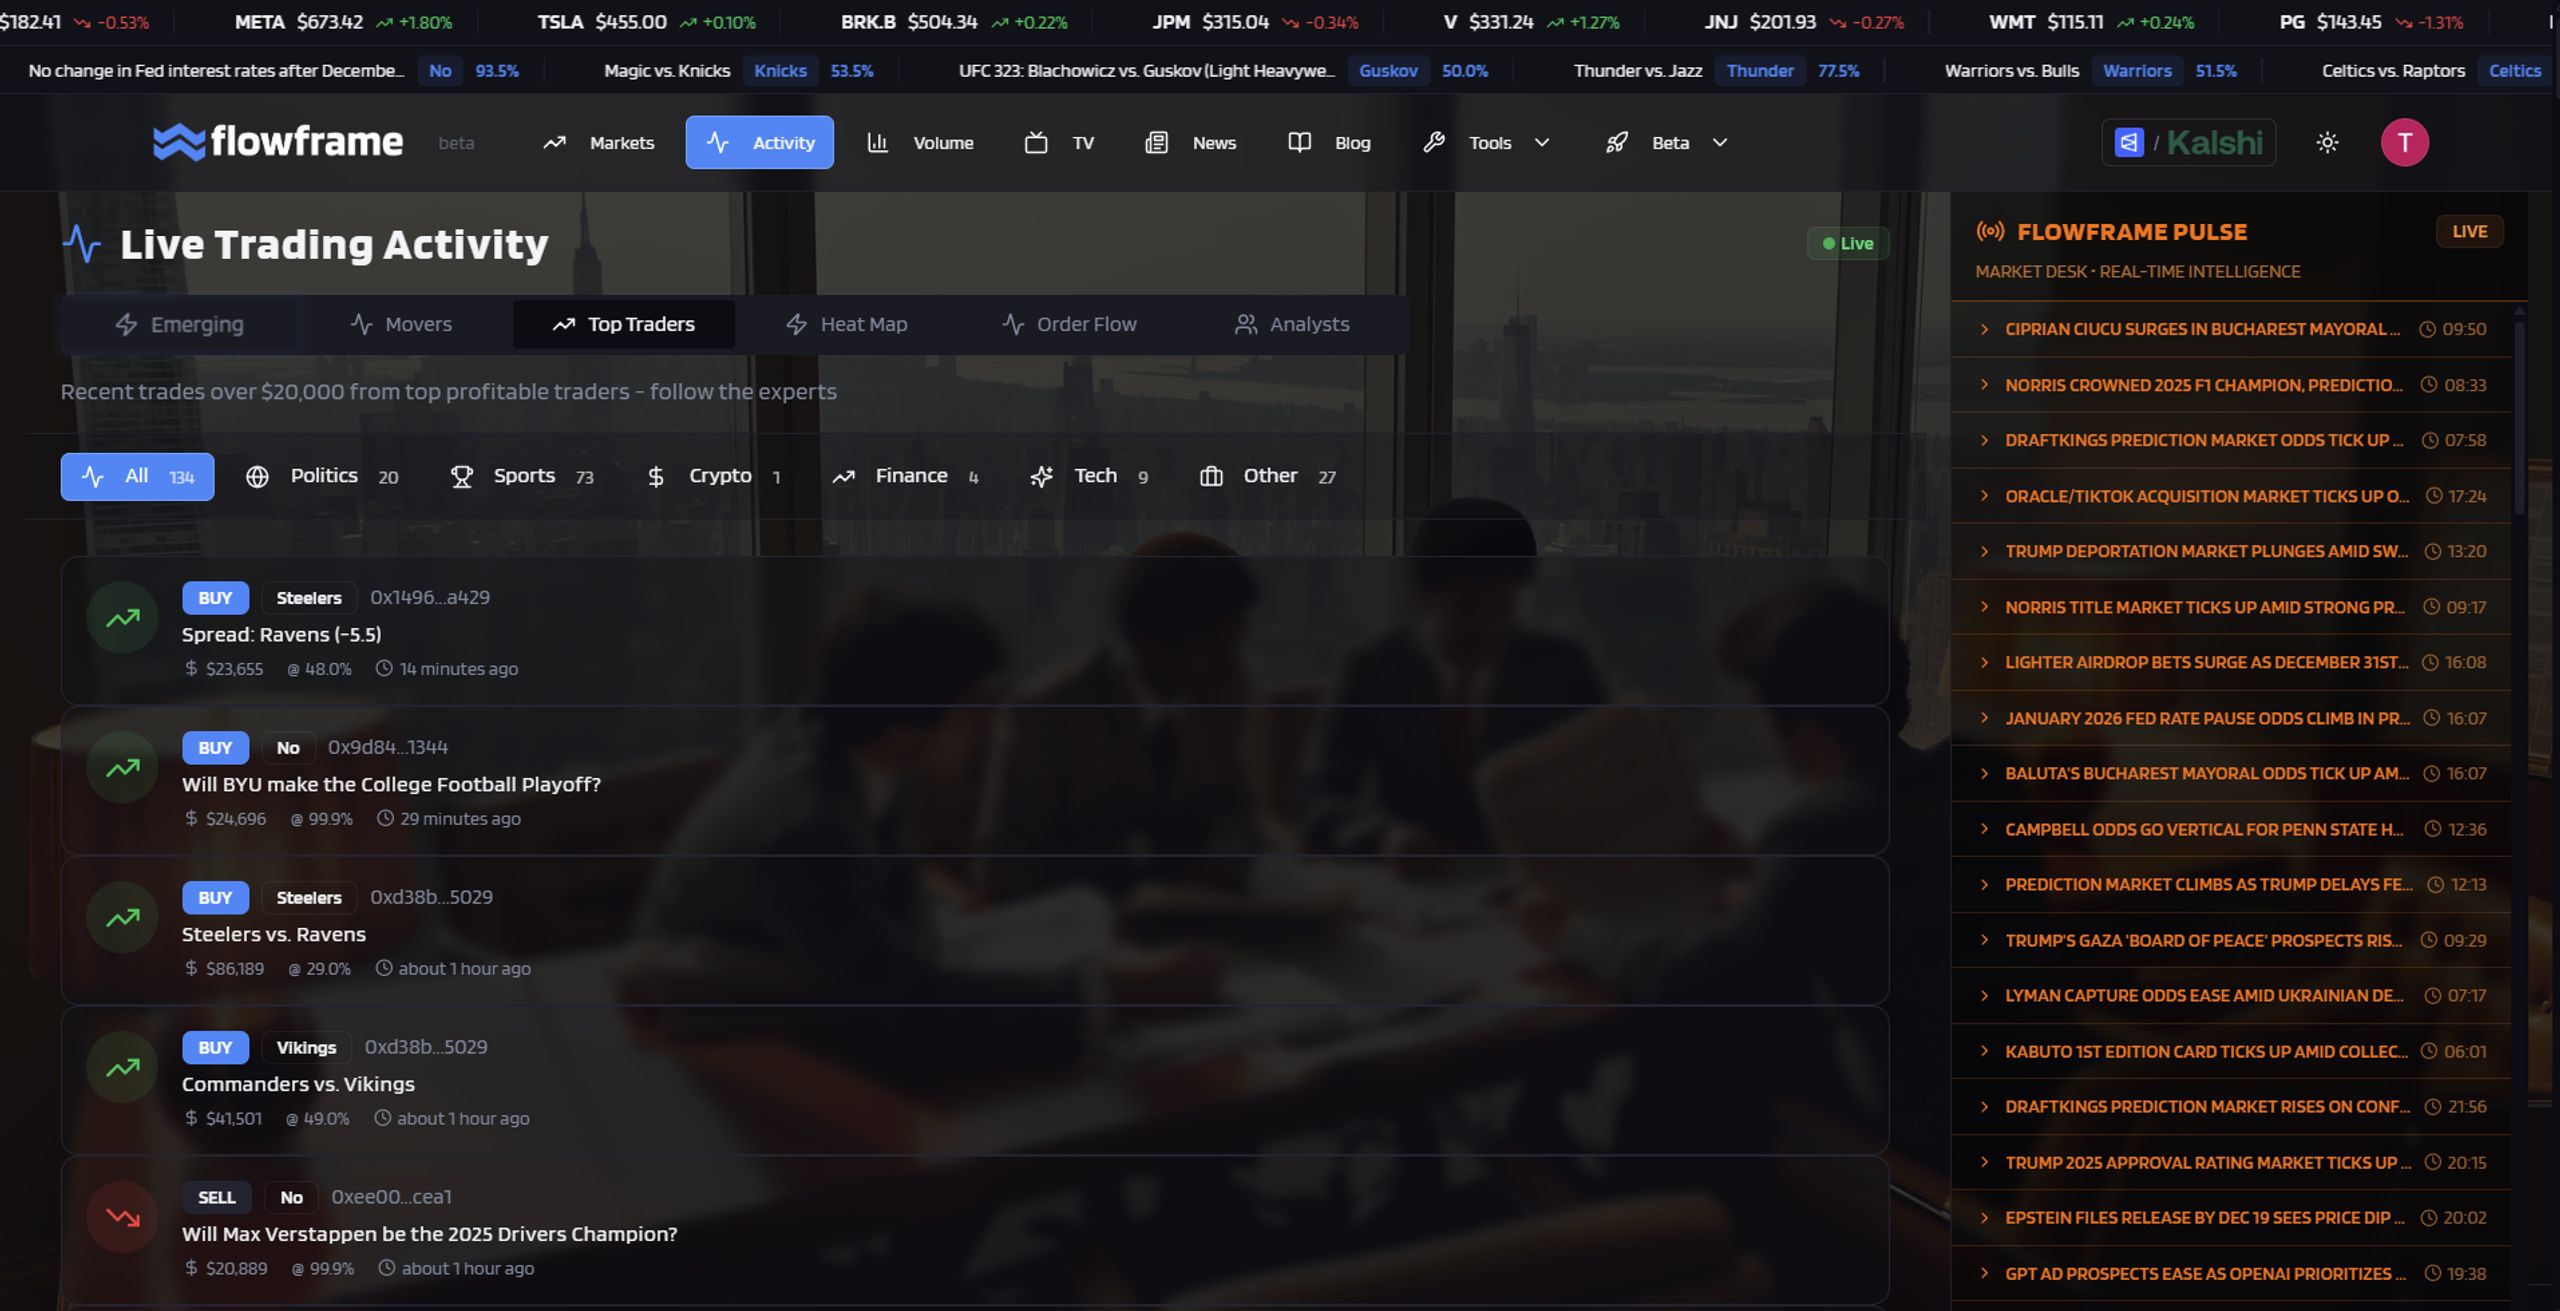Switch to the Order Flow tab
Viewport: 2560px width, 1311px height.
tap(1069, 324)
